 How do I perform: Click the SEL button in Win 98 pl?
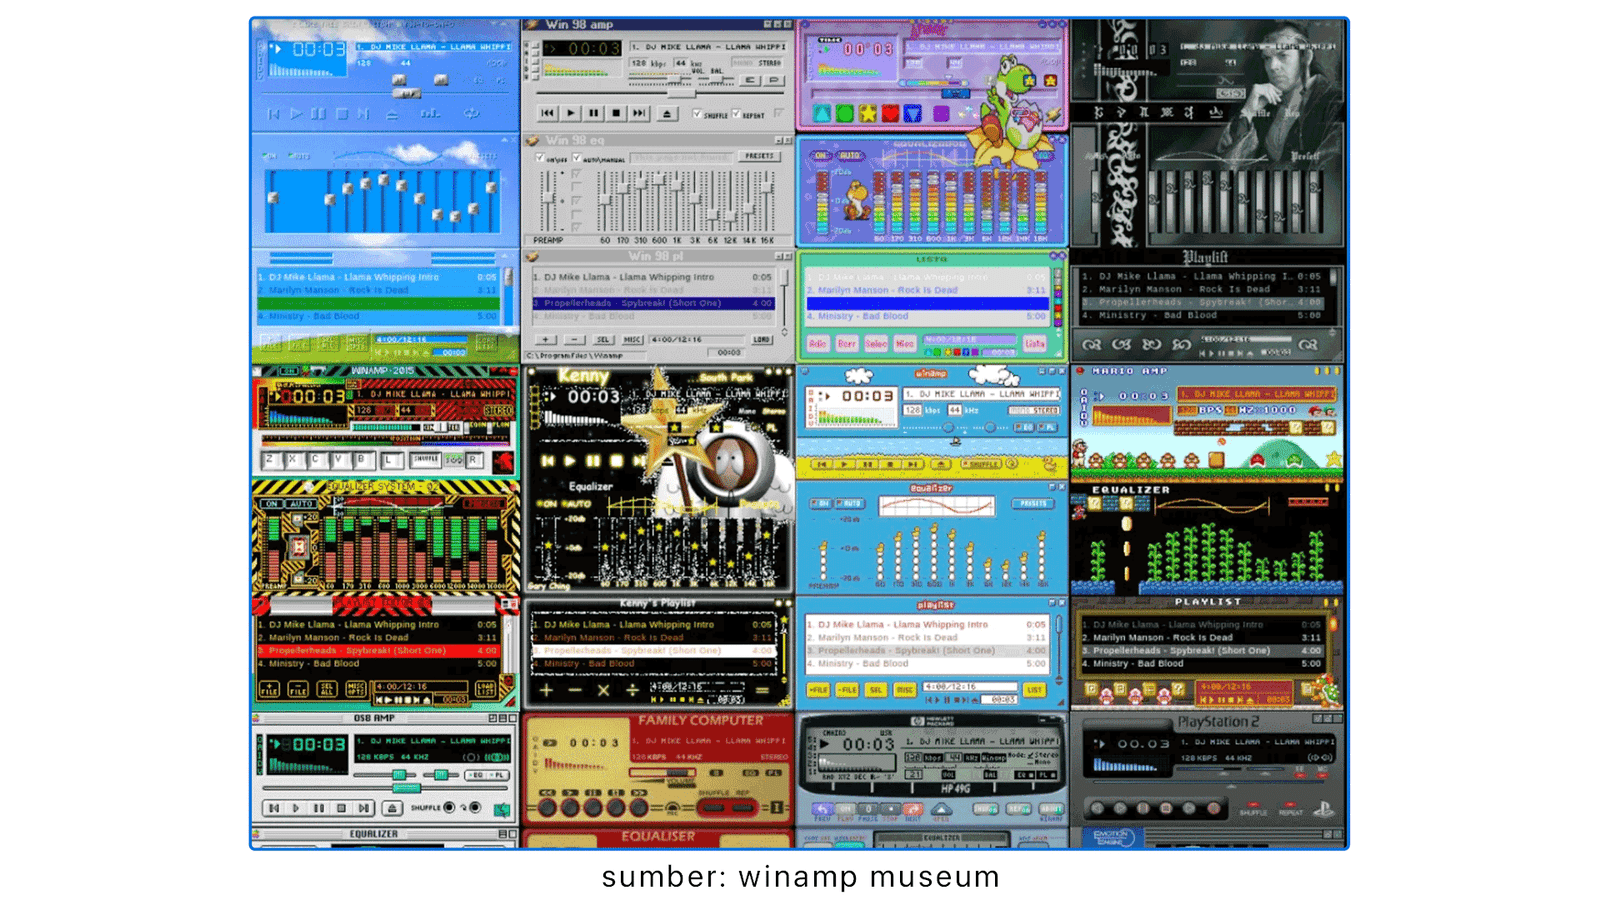click(603, 340)
